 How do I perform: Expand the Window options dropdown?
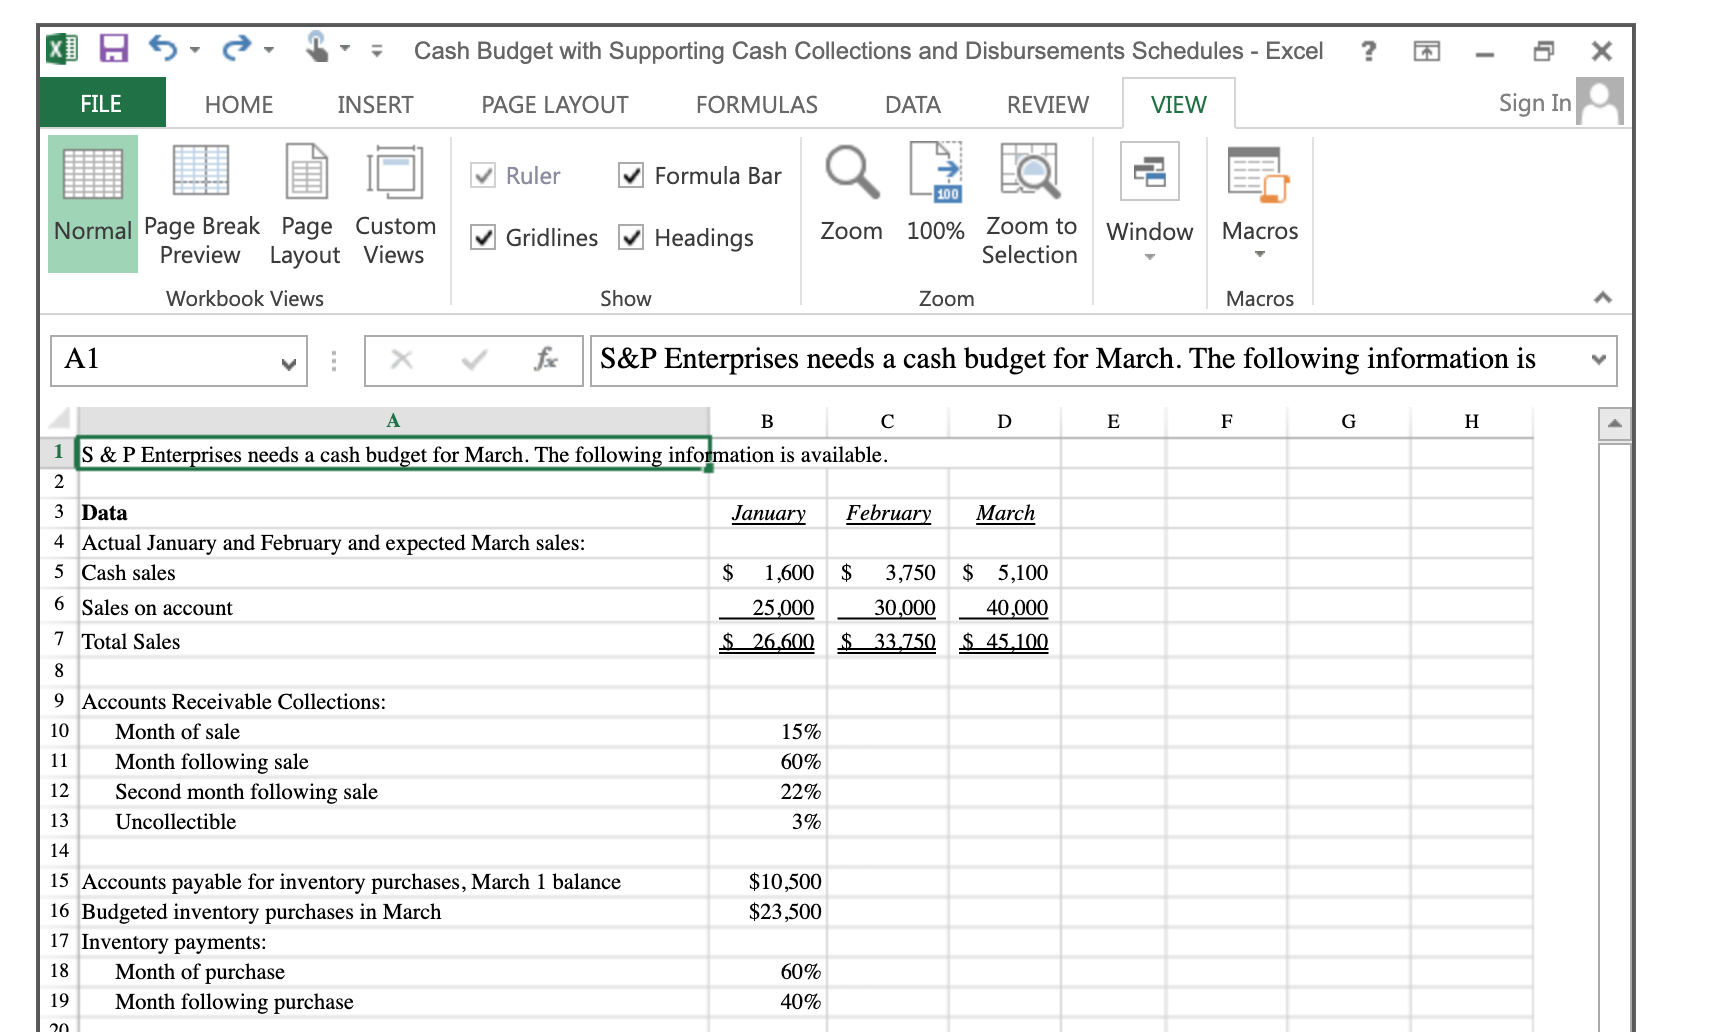pyautogui.click(x=1149, y=258)
